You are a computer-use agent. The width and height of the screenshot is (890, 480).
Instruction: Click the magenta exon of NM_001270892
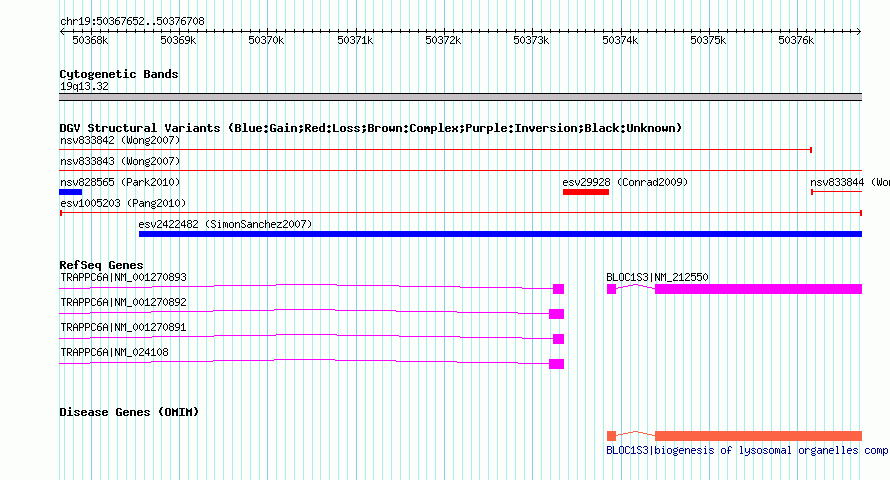[556, 314]
